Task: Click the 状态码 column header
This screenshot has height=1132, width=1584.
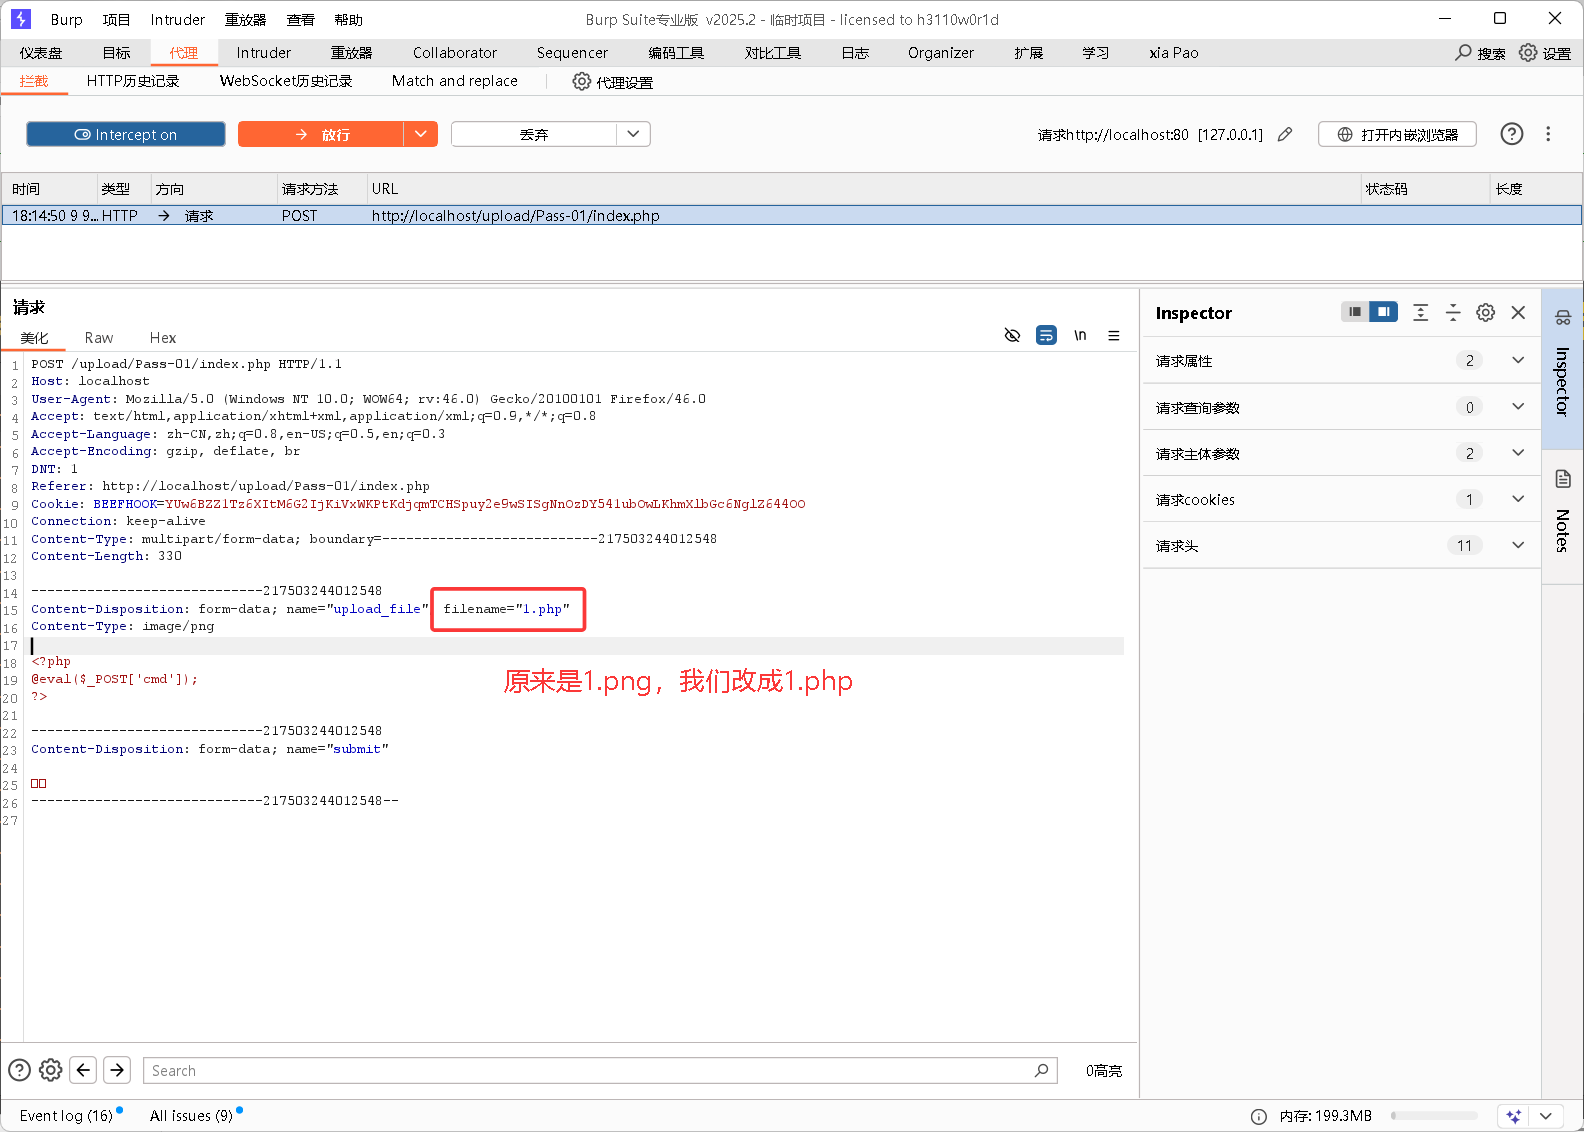Action: click(1425, 189)
